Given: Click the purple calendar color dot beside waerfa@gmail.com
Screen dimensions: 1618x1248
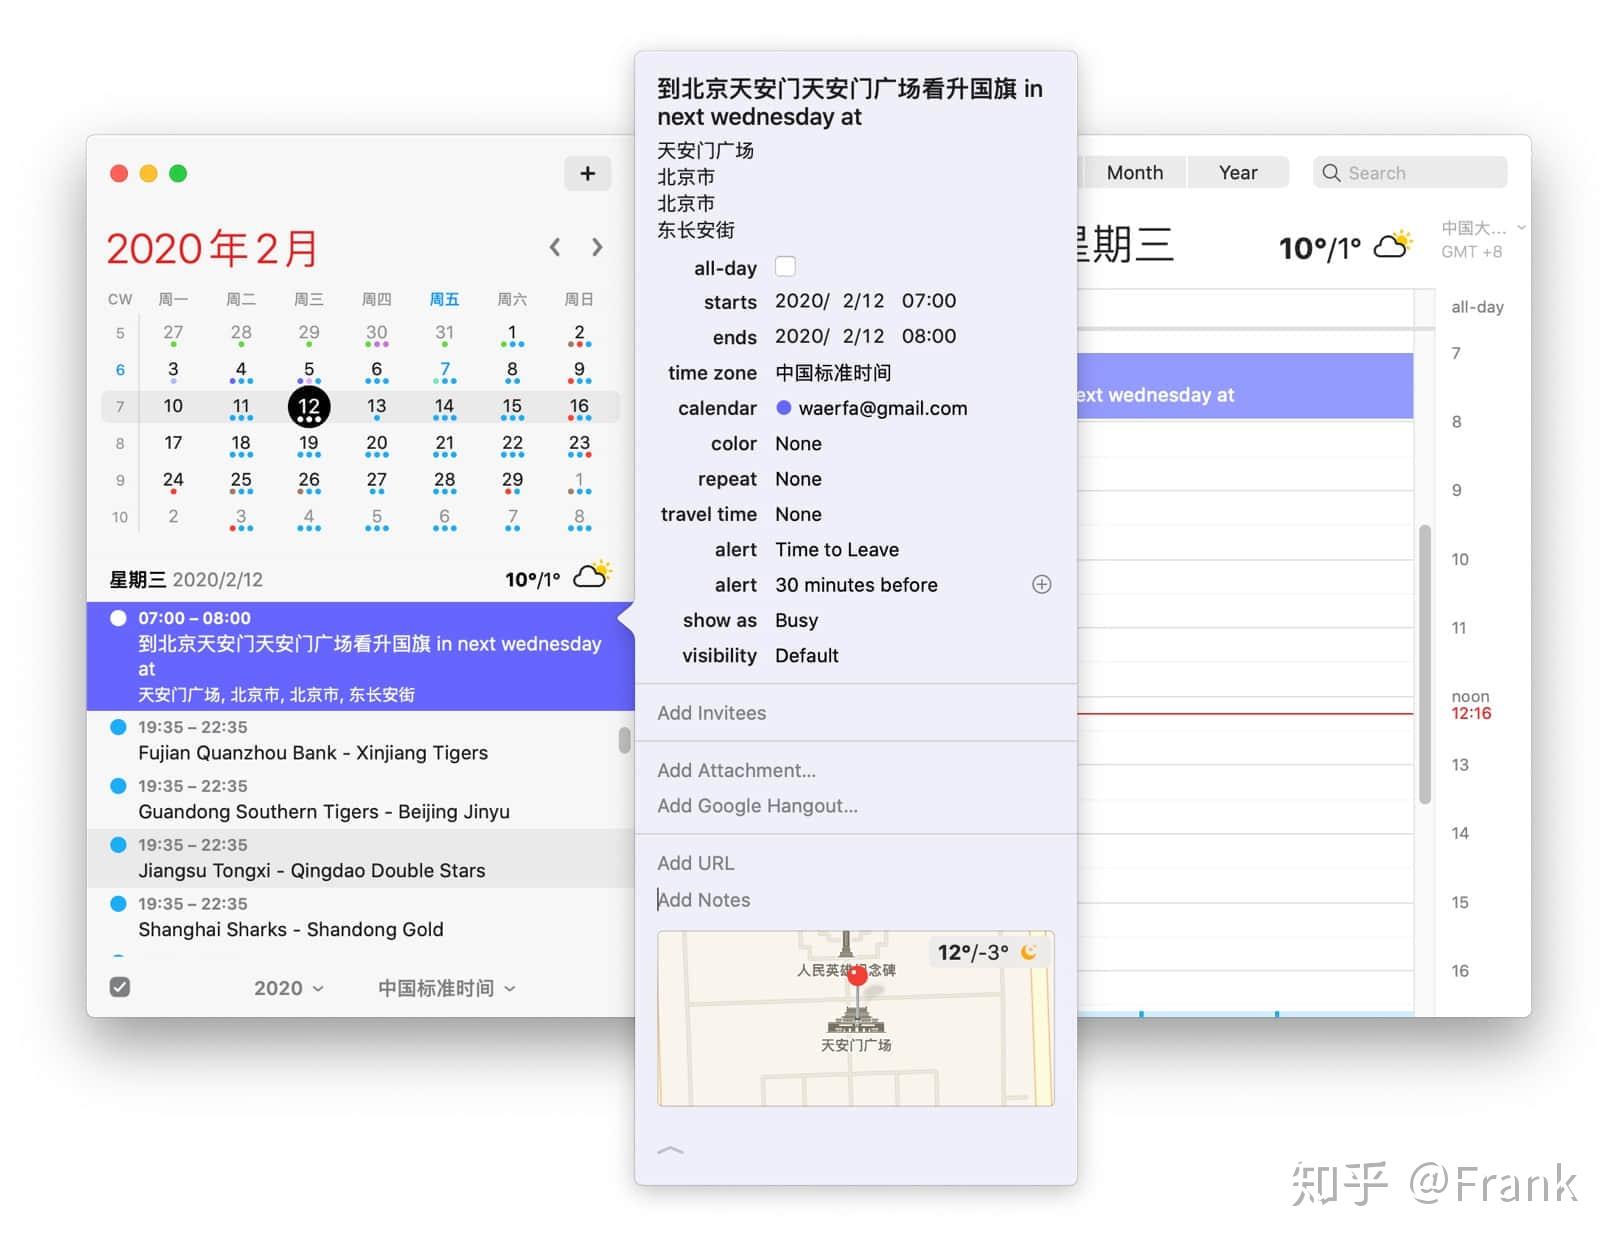Looking at the screenshot, I should click(x=784, y=408).
